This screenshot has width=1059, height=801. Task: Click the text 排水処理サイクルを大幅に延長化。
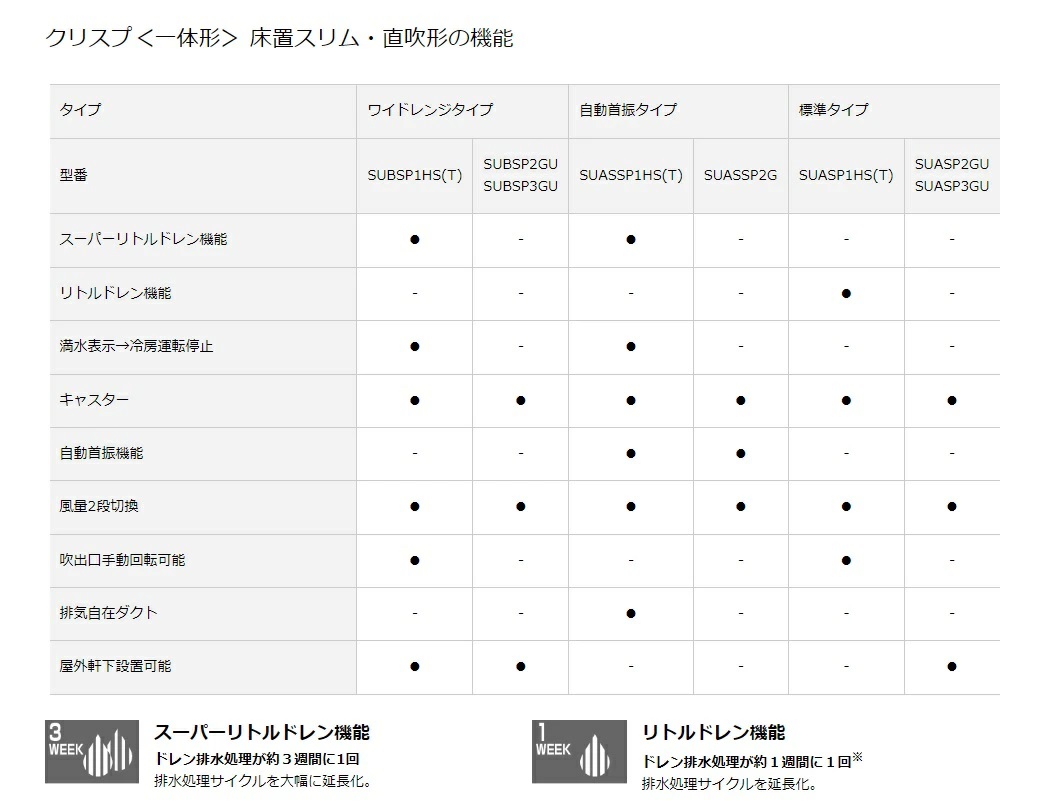click(x=263, y=781)
